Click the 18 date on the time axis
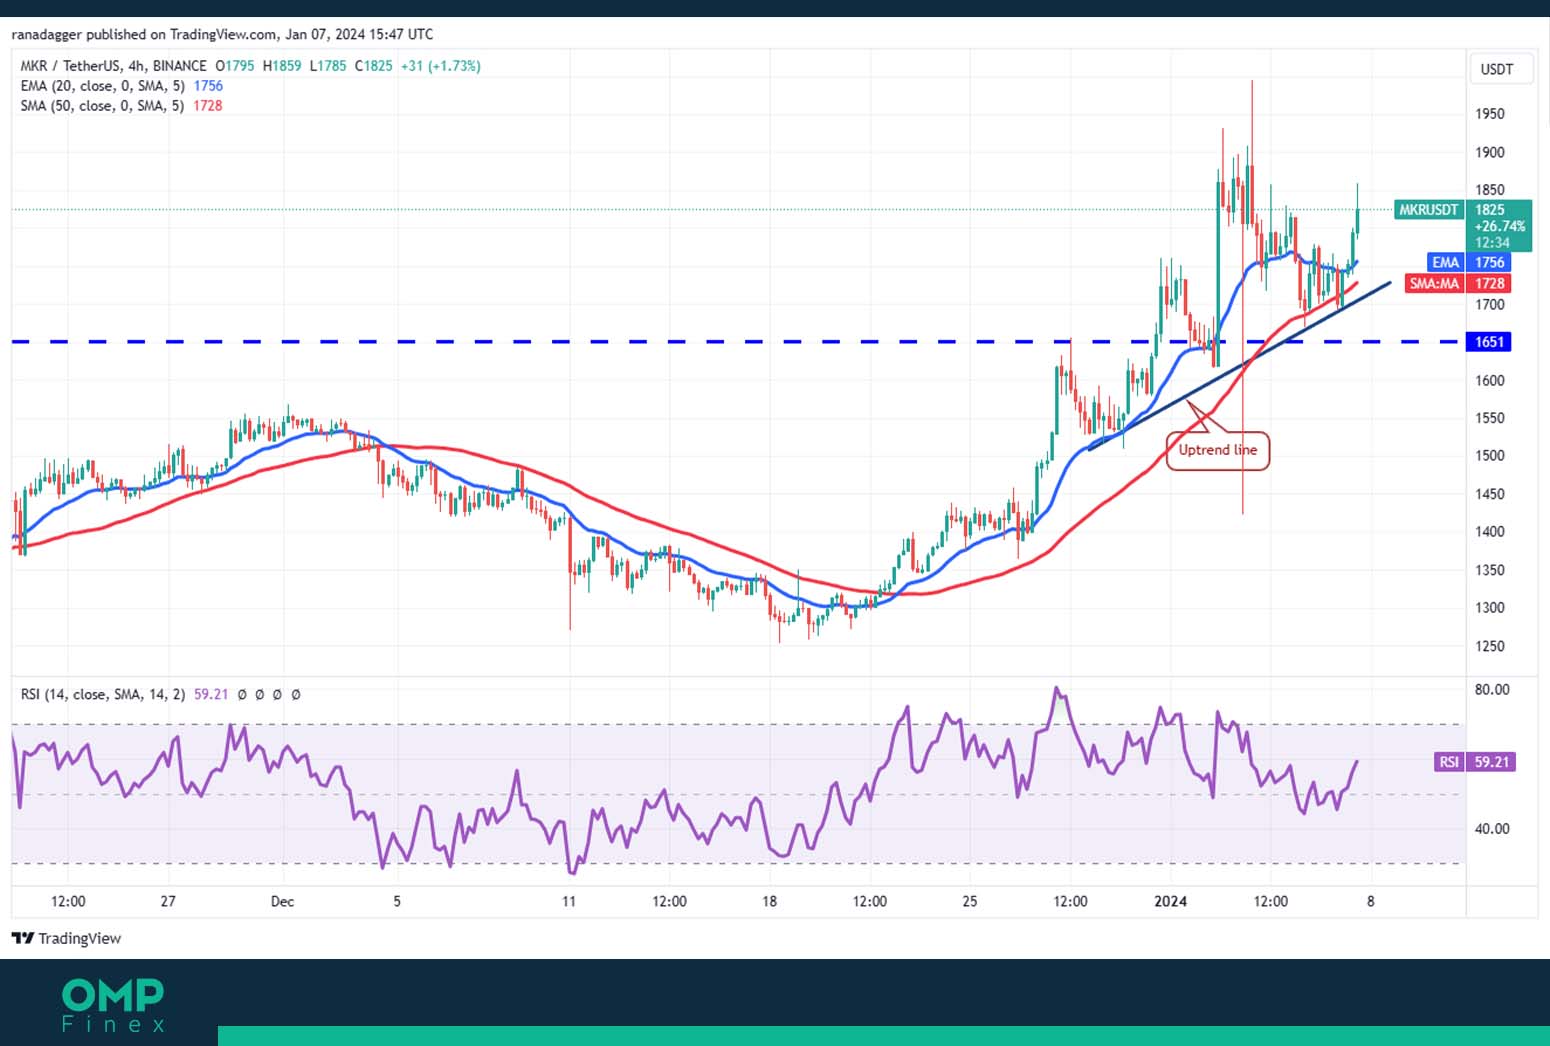The image size is (1550, 1046). click(x=769, y=901)
